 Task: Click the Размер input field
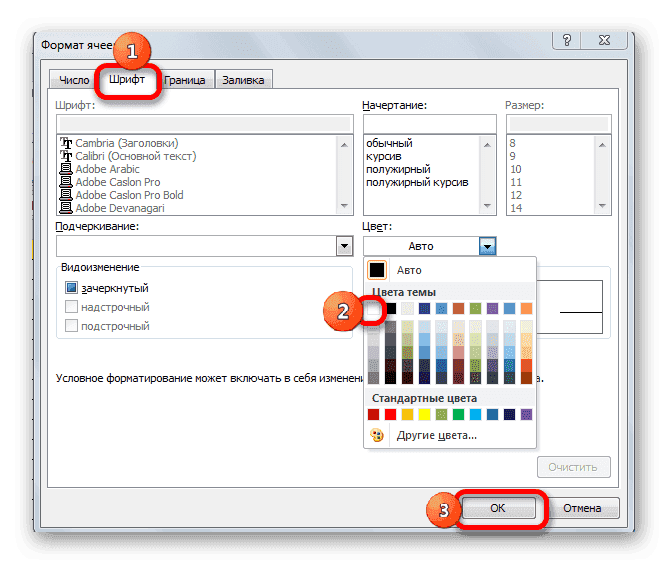[x=559, y=124]
